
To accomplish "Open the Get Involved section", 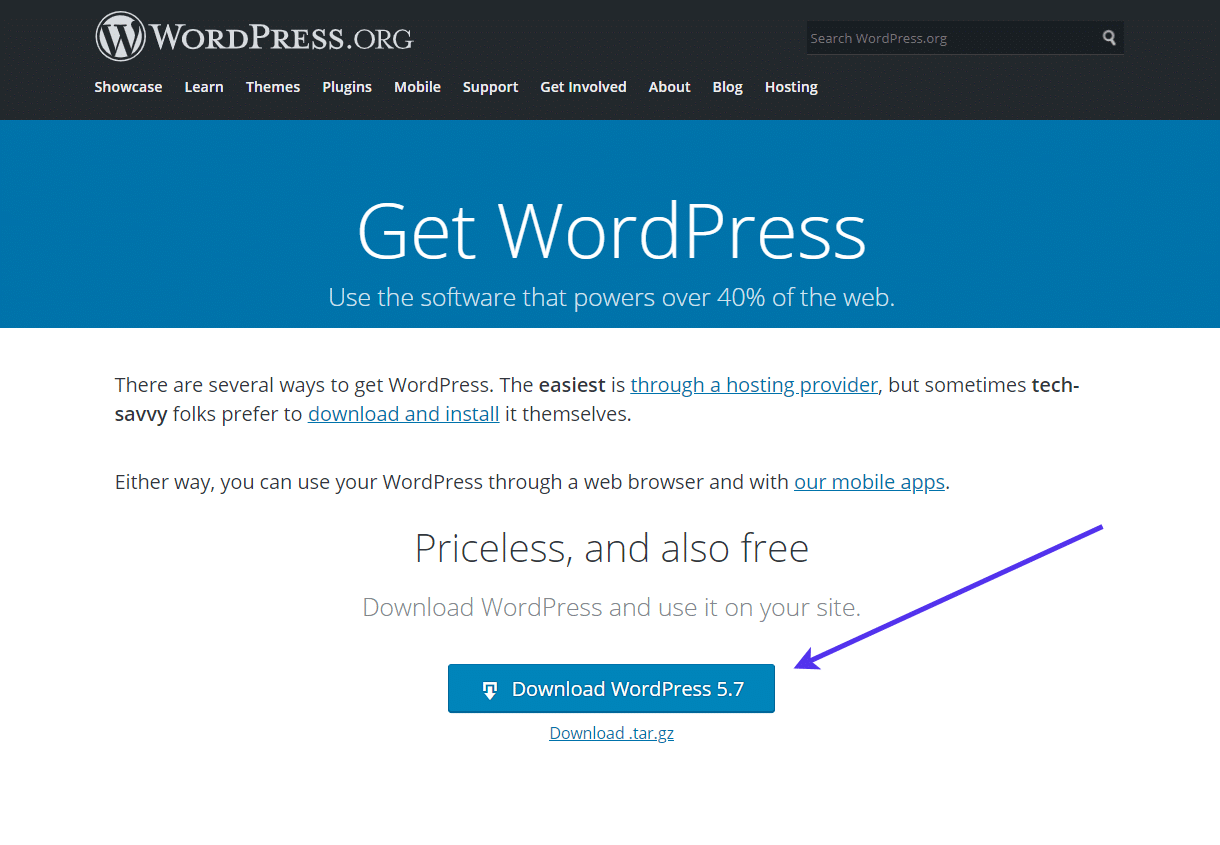I will [x=583, y=87].
